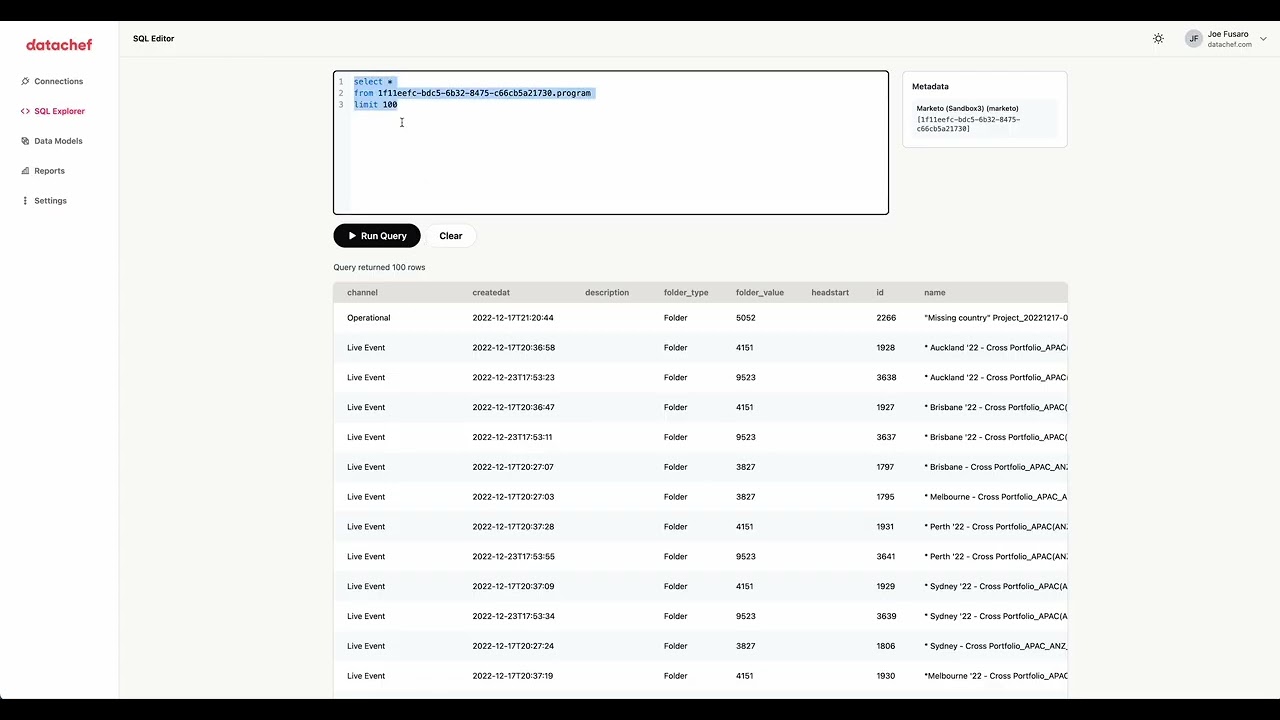
Task: Click id cell 1927
Action: [886, 408]
